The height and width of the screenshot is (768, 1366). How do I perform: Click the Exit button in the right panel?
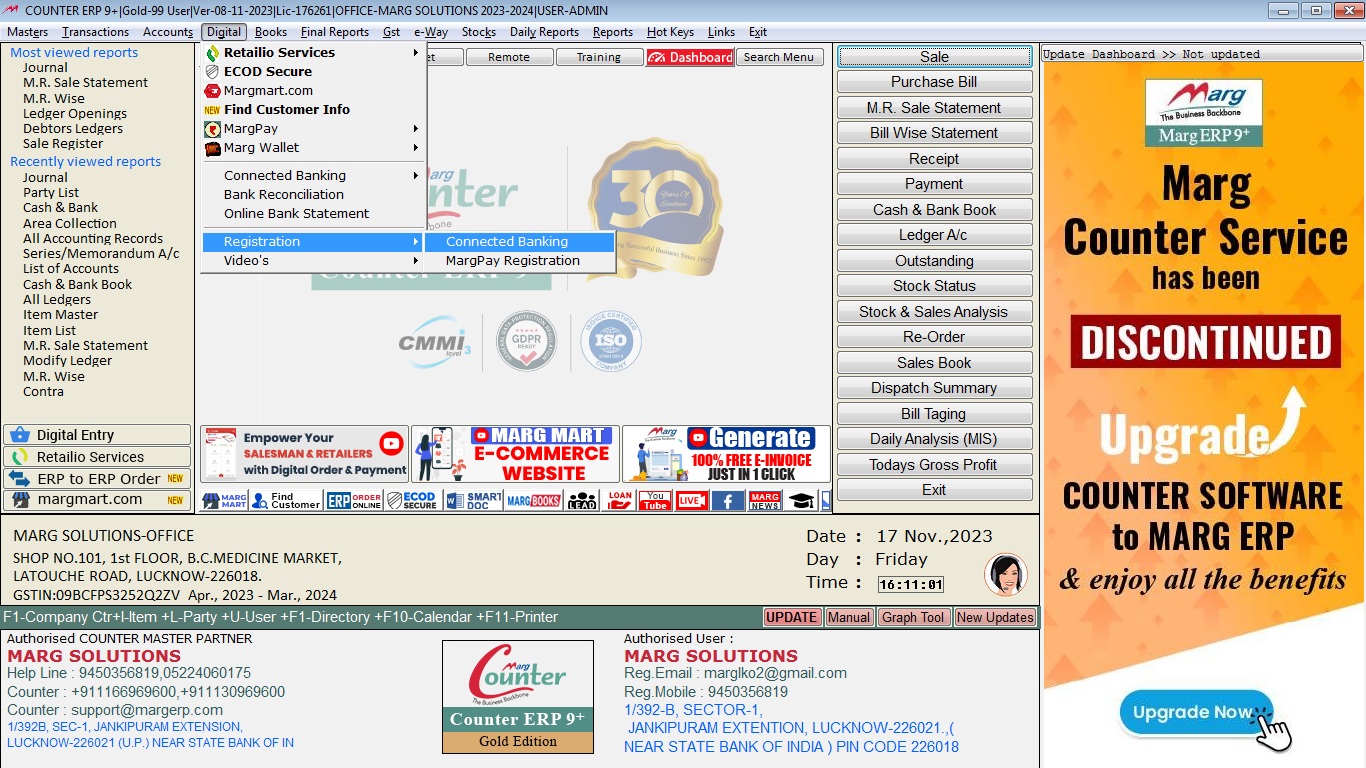934,490
